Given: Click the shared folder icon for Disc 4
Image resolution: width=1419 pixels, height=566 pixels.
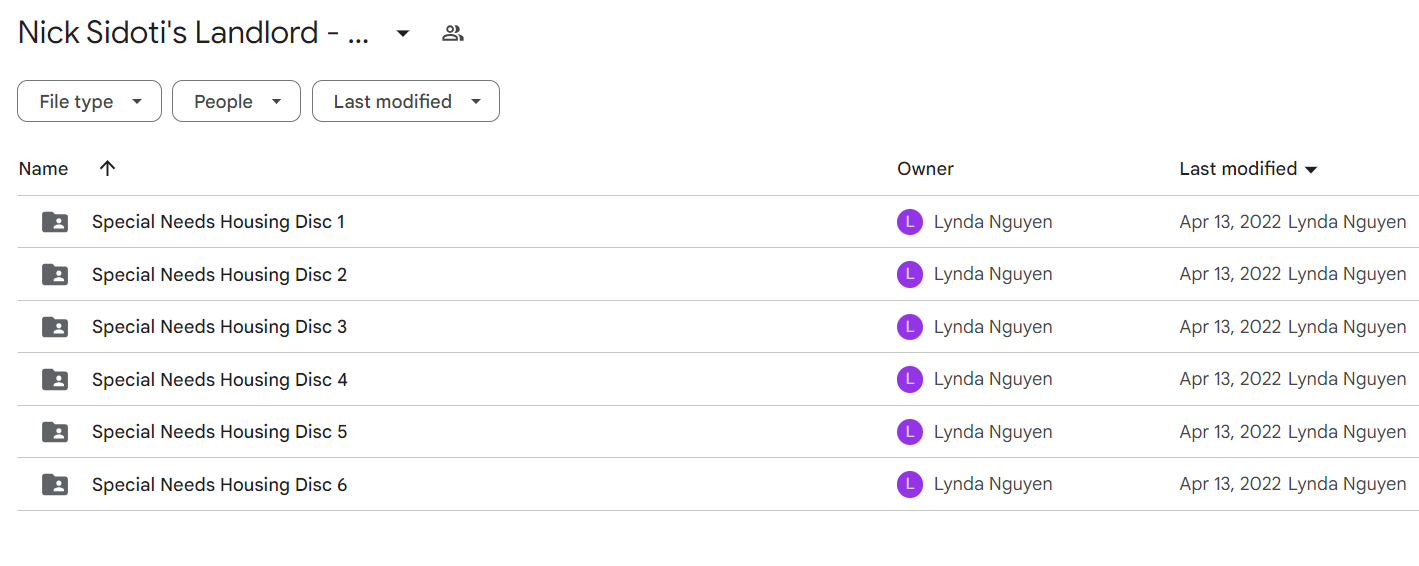Looking at the screenshot, I should coord(55,379).
